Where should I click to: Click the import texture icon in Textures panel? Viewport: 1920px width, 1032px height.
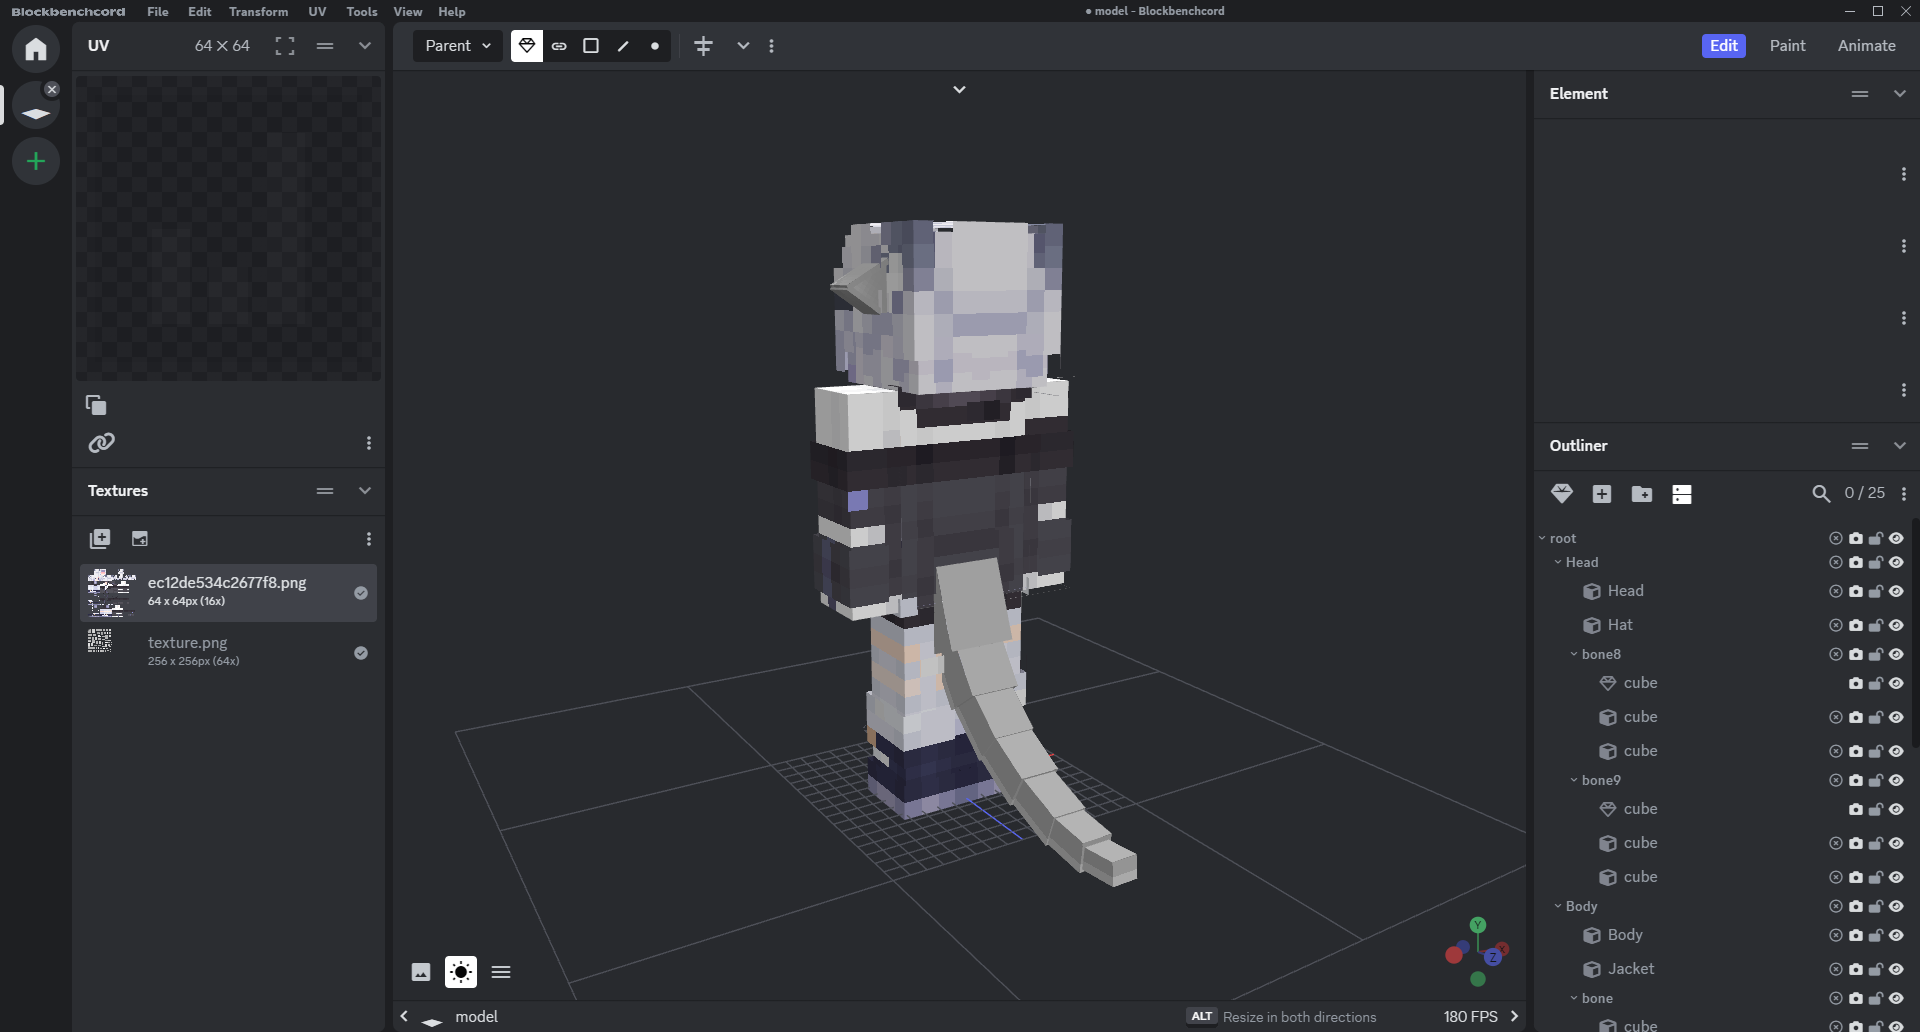click(x=99, y=539)
